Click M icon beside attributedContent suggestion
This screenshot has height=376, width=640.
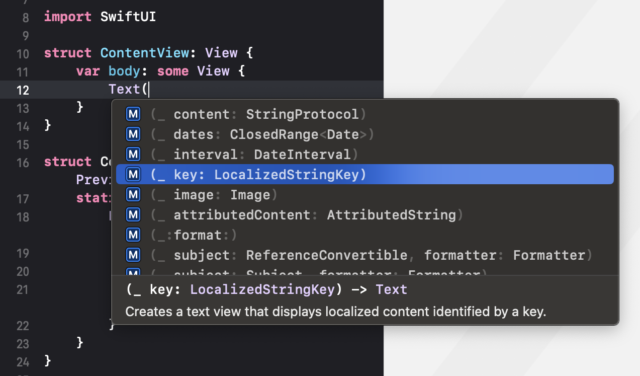coord(133,215)
